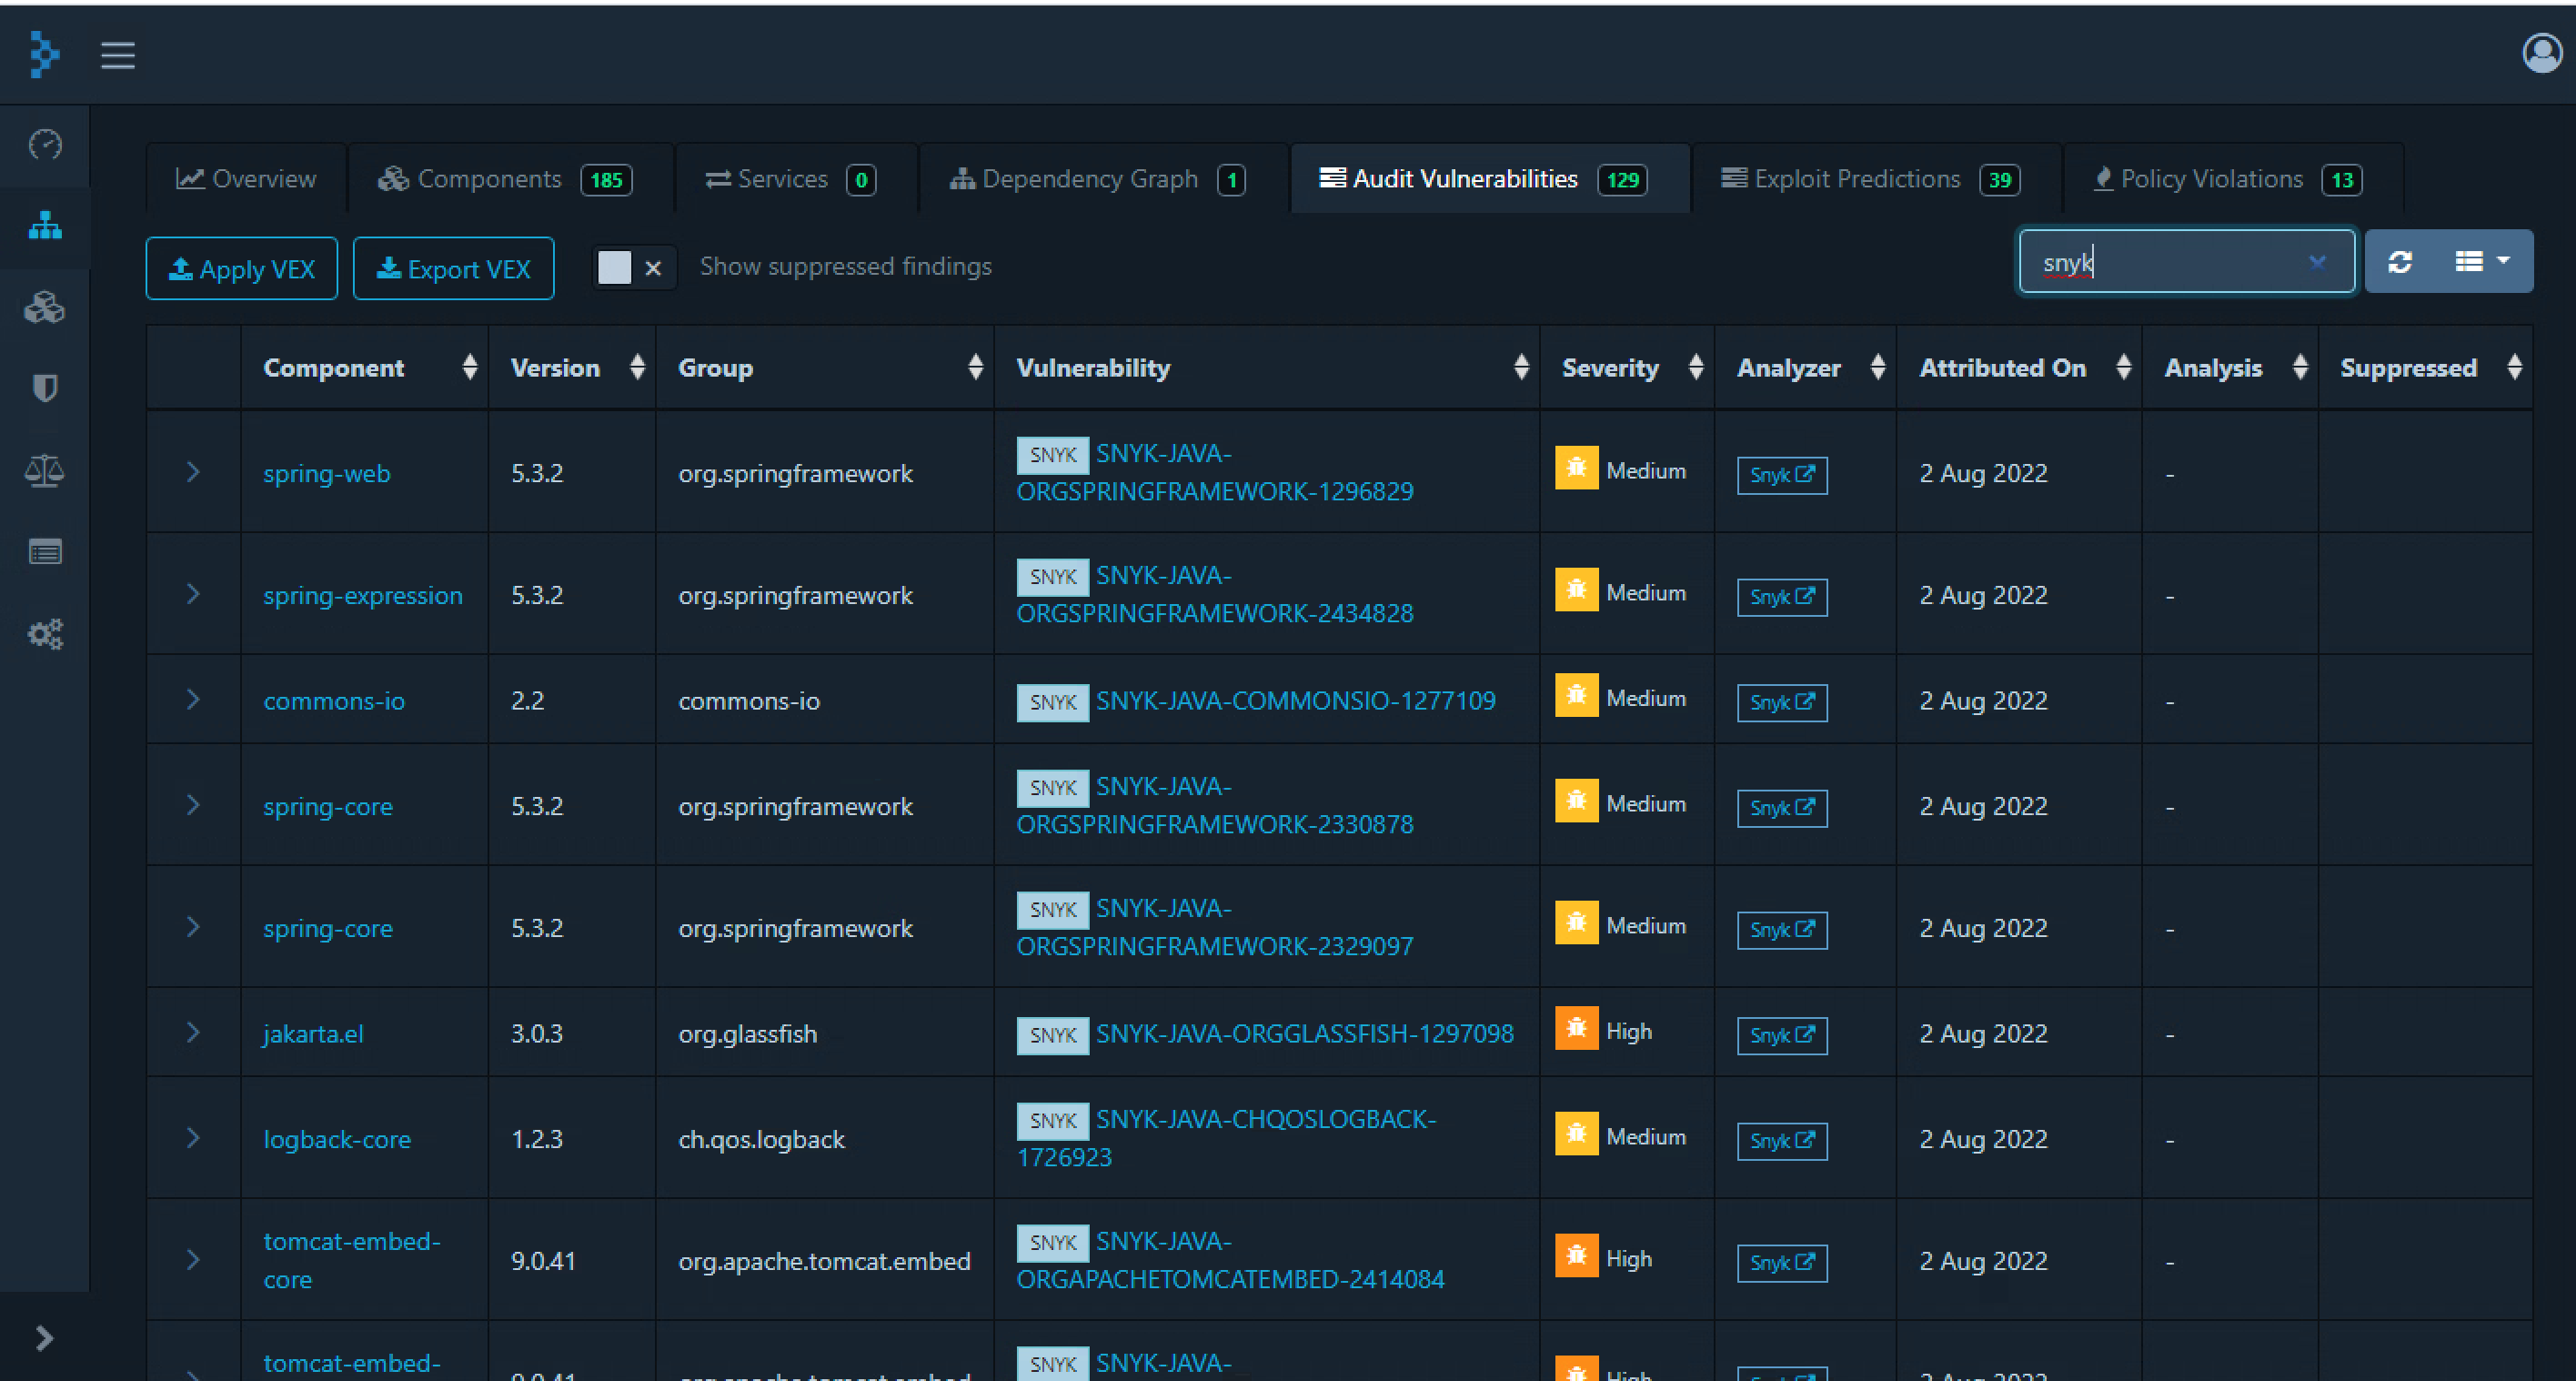Toggle the hamburger navigation menu
The image size is (2576, 1381).
[x=118, y=55]
